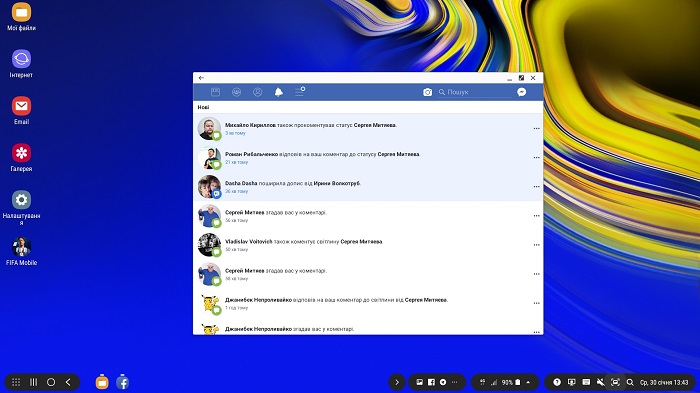
Task: Open options for Vladislav Voitovich notification
Action: [536, 245]
